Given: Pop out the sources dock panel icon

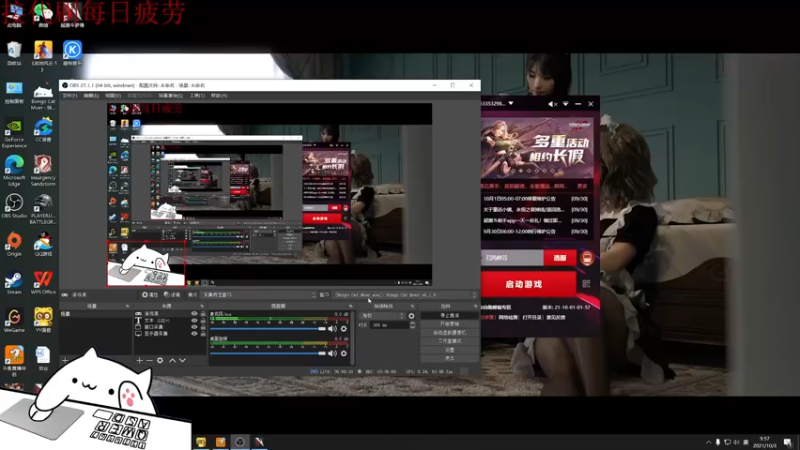Looking at the screenshot, I should pyautogui.click(x=202, y=306).
